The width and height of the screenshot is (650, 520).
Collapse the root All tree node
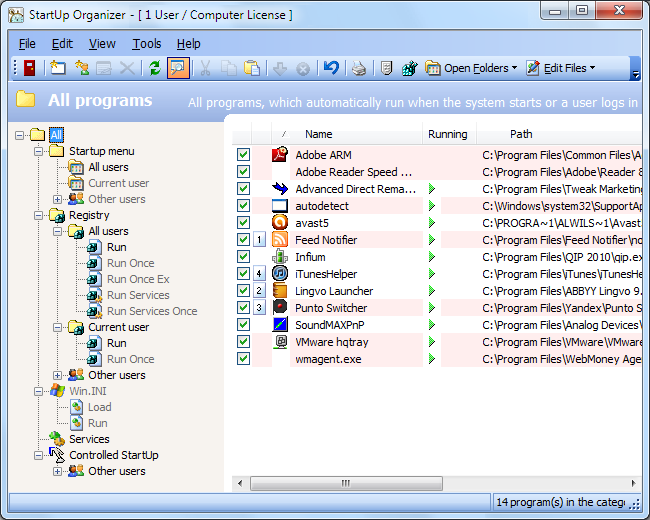19,135
